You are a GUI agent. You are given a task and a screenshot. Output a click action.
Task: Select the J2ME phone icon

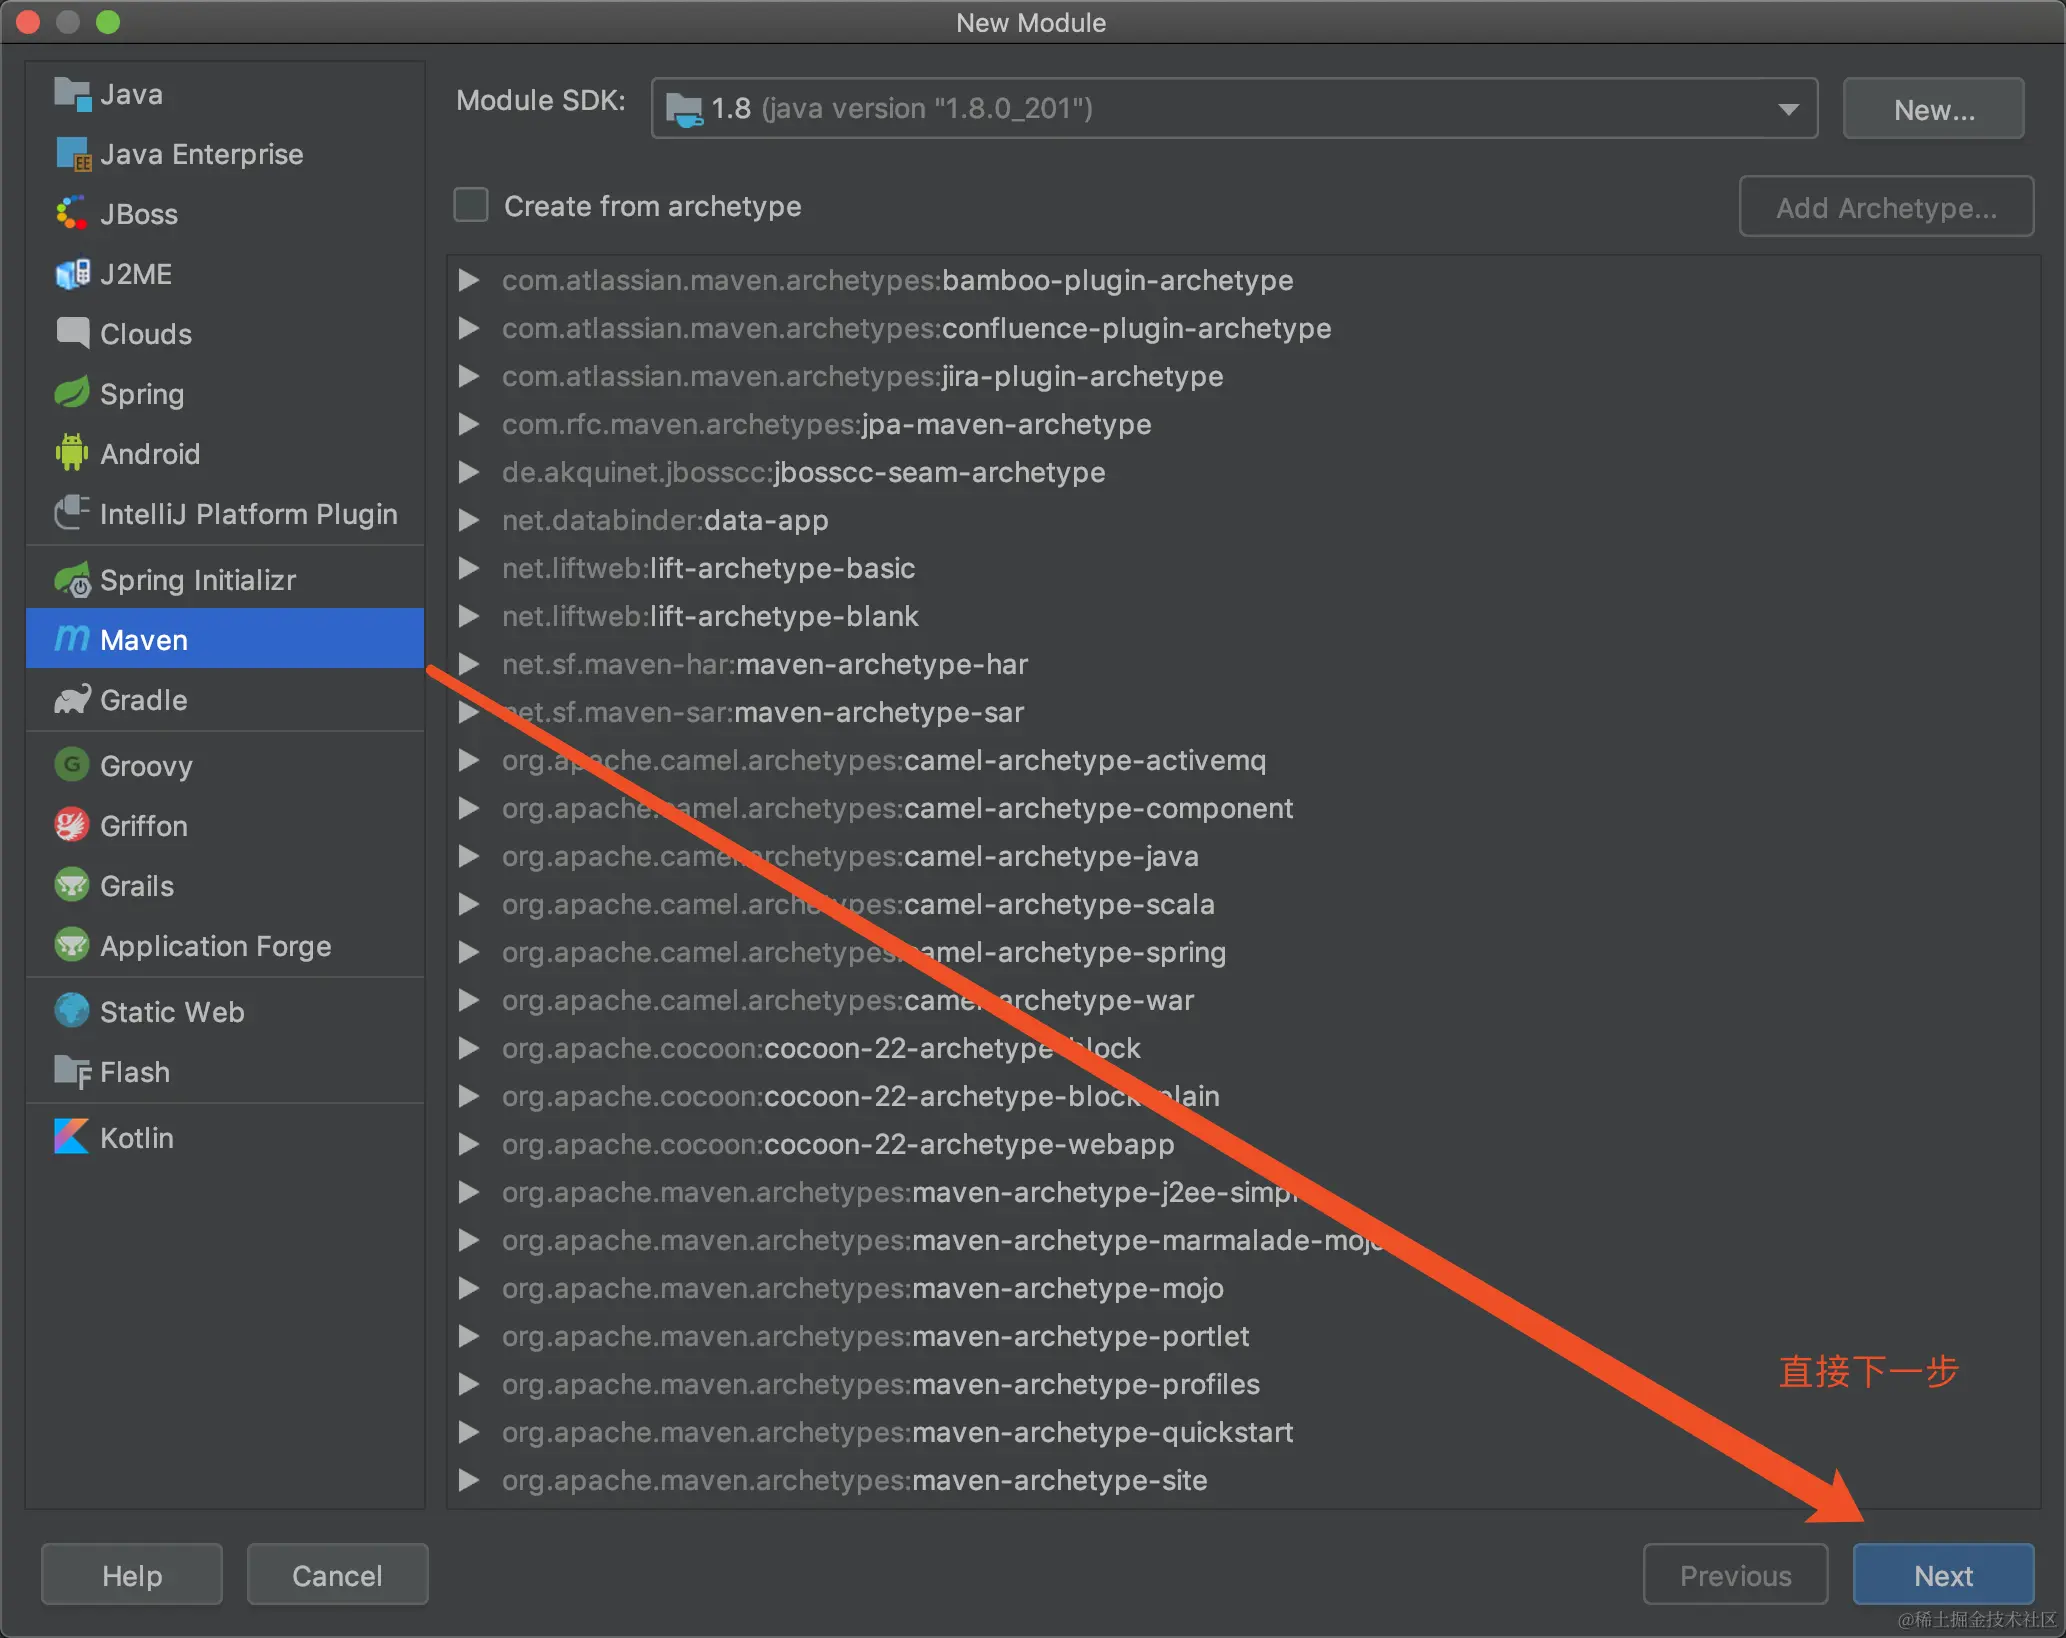[72, 274]
